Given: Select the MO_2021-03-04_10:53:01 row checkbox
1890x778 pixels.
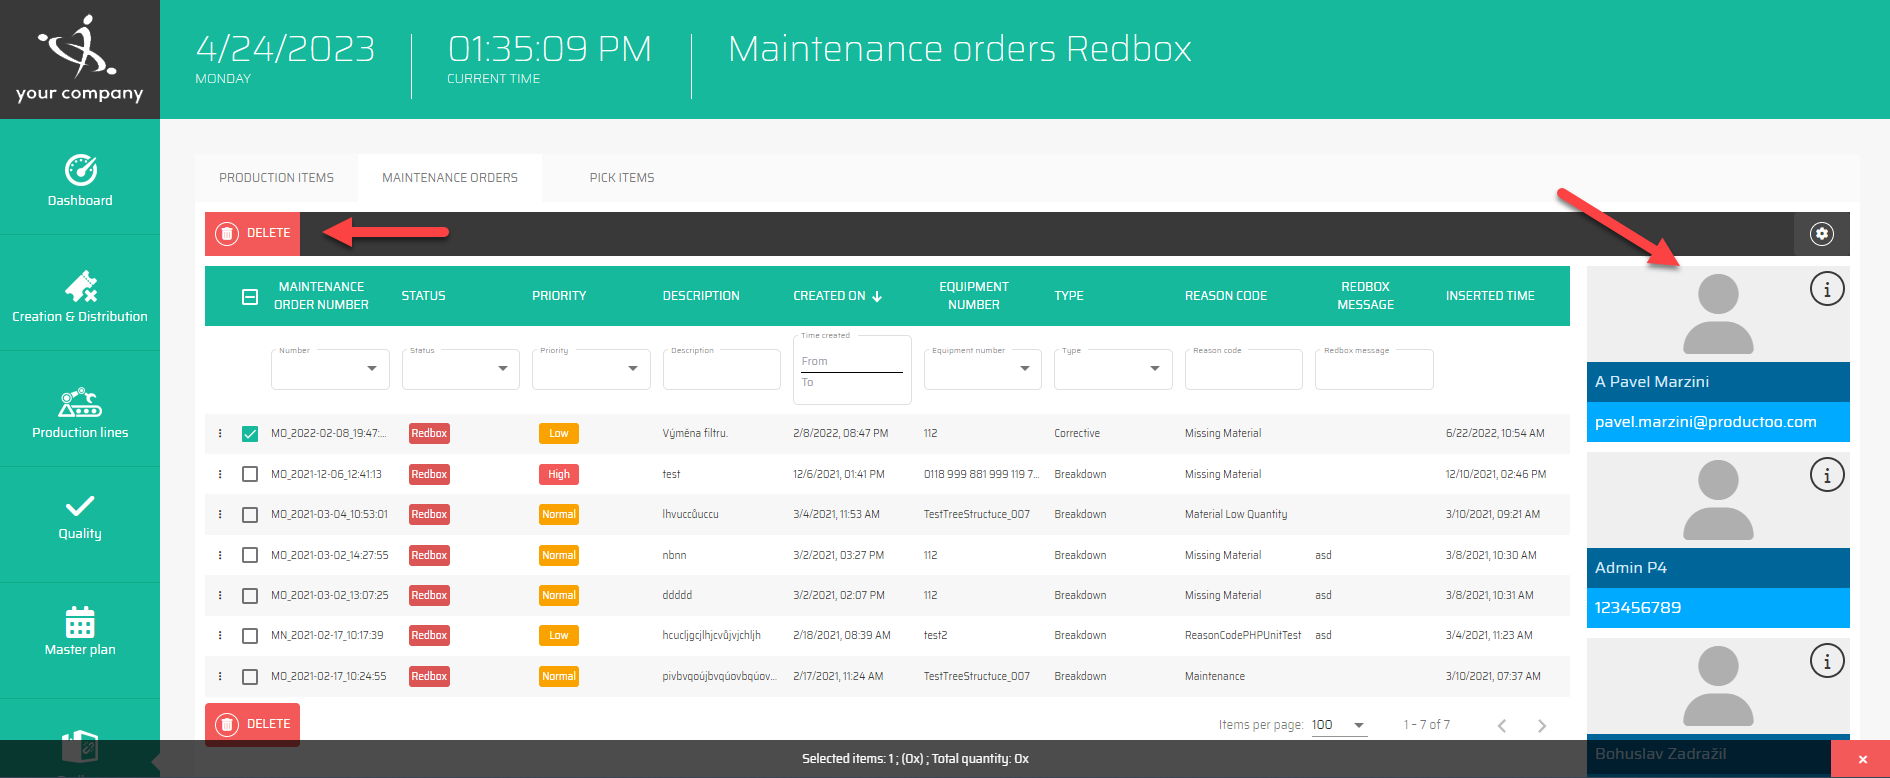Looking at the screenshot, I should pos(250,515).
